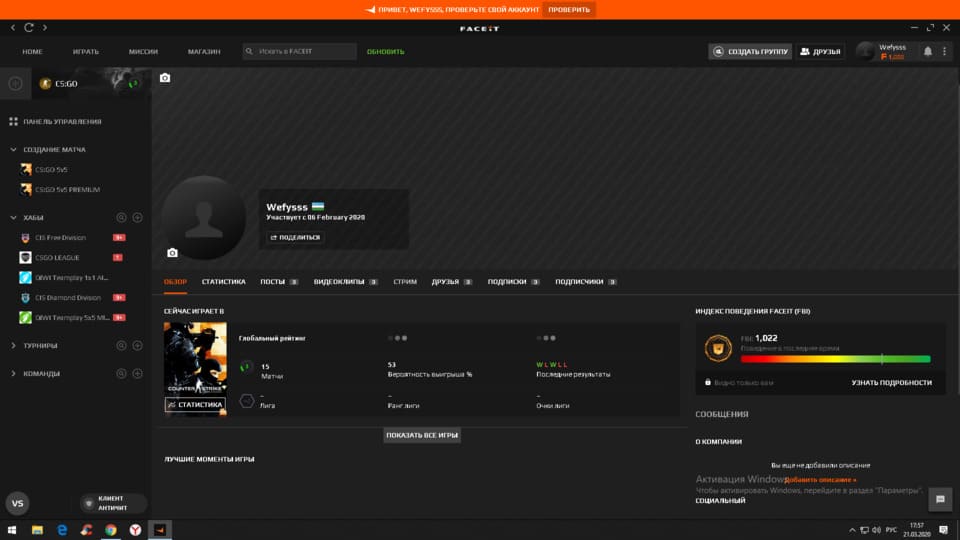Open the QIWI Teamplay 1x1 hub
This screenshot has height=540, width=960.
(x=72, y=277)
